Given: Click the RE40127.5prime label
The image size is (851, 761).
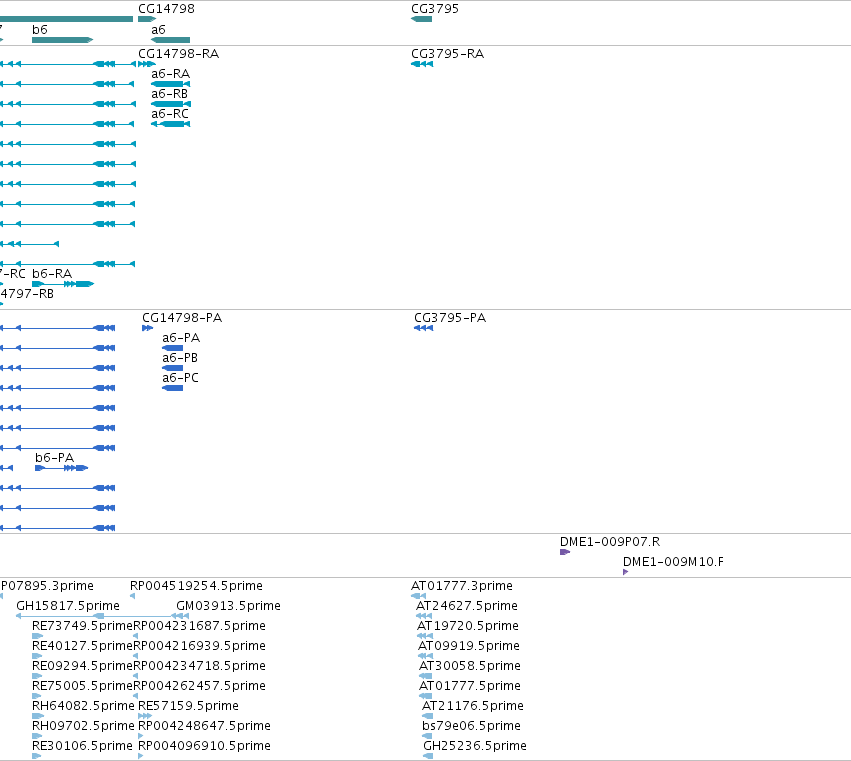Looking at the screenshot, I should point(82,646).
